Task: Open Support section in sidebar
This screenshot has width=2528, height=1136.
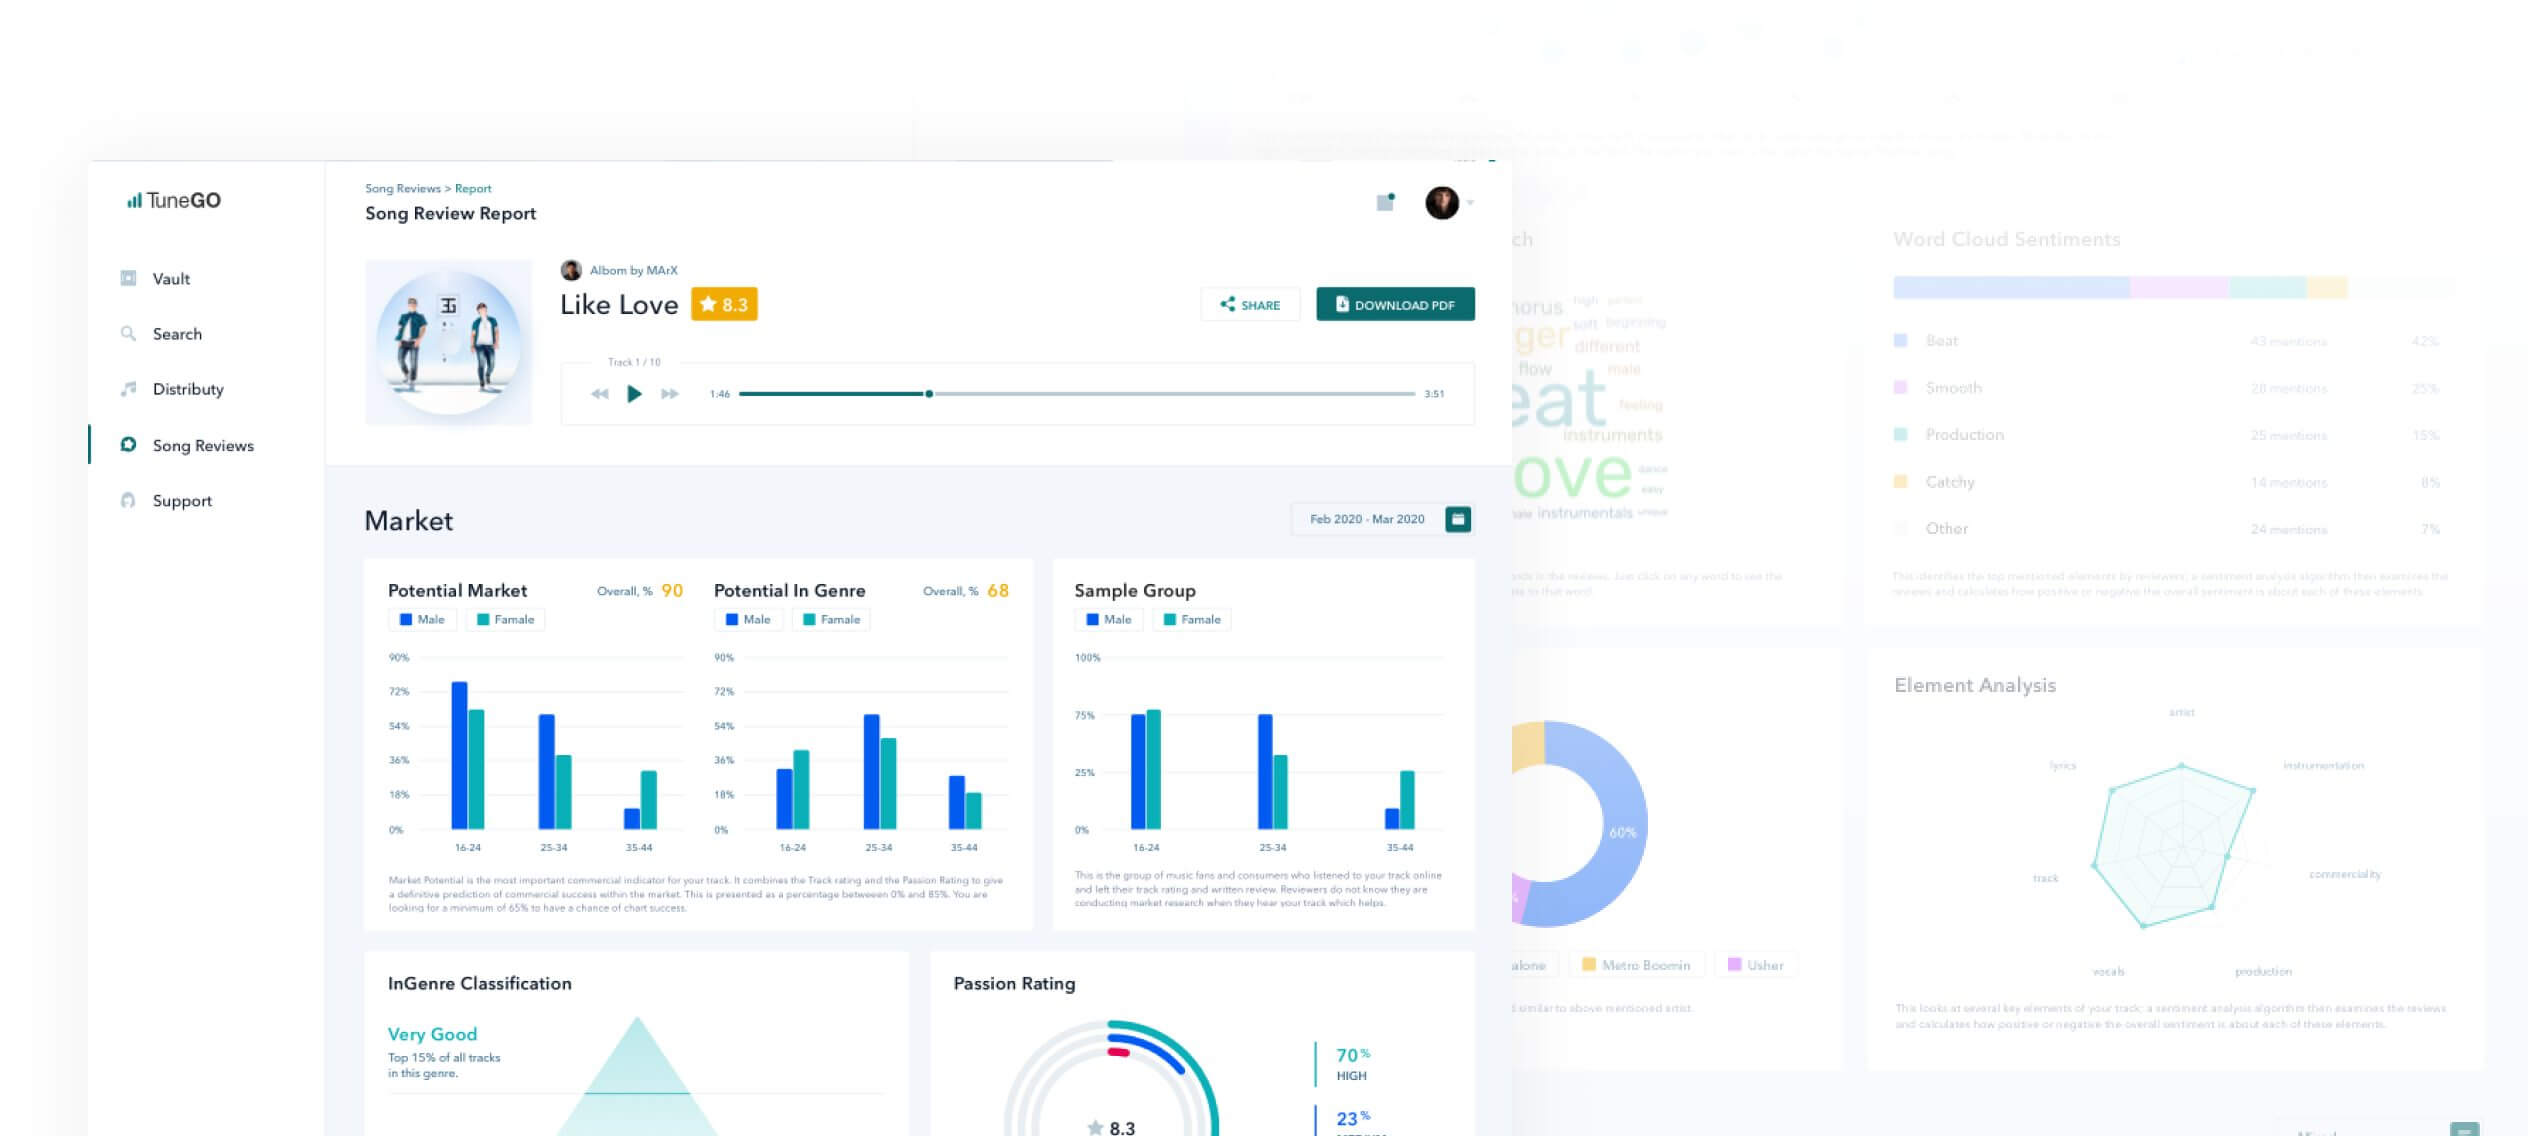Action: [x=182, y=500]
